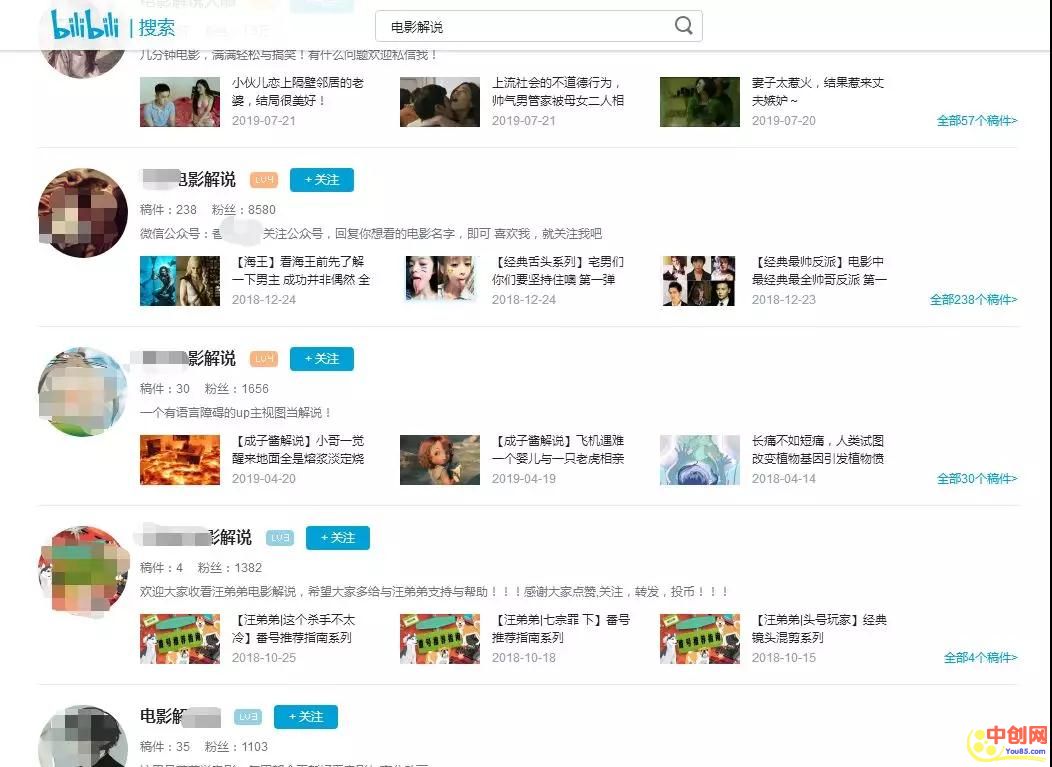Expand all 238 uploads link
Image resolution: width=1052 pixels, height=767 pixels.
(973, 300)
